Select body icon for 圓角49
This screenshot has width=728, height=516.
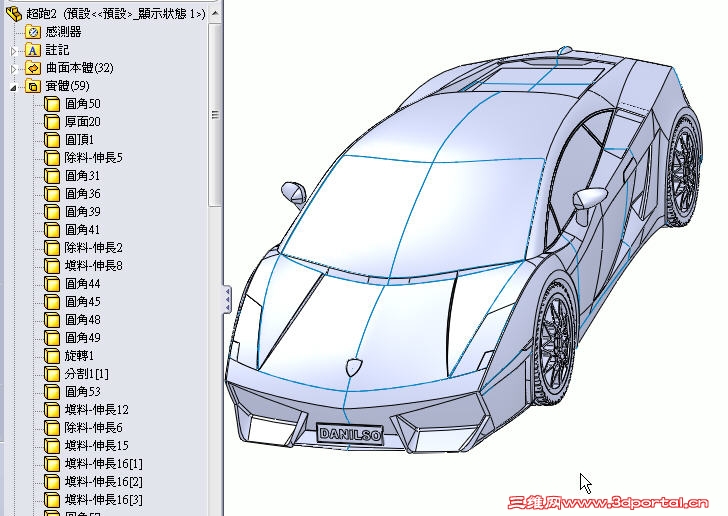tap(52, 338)
